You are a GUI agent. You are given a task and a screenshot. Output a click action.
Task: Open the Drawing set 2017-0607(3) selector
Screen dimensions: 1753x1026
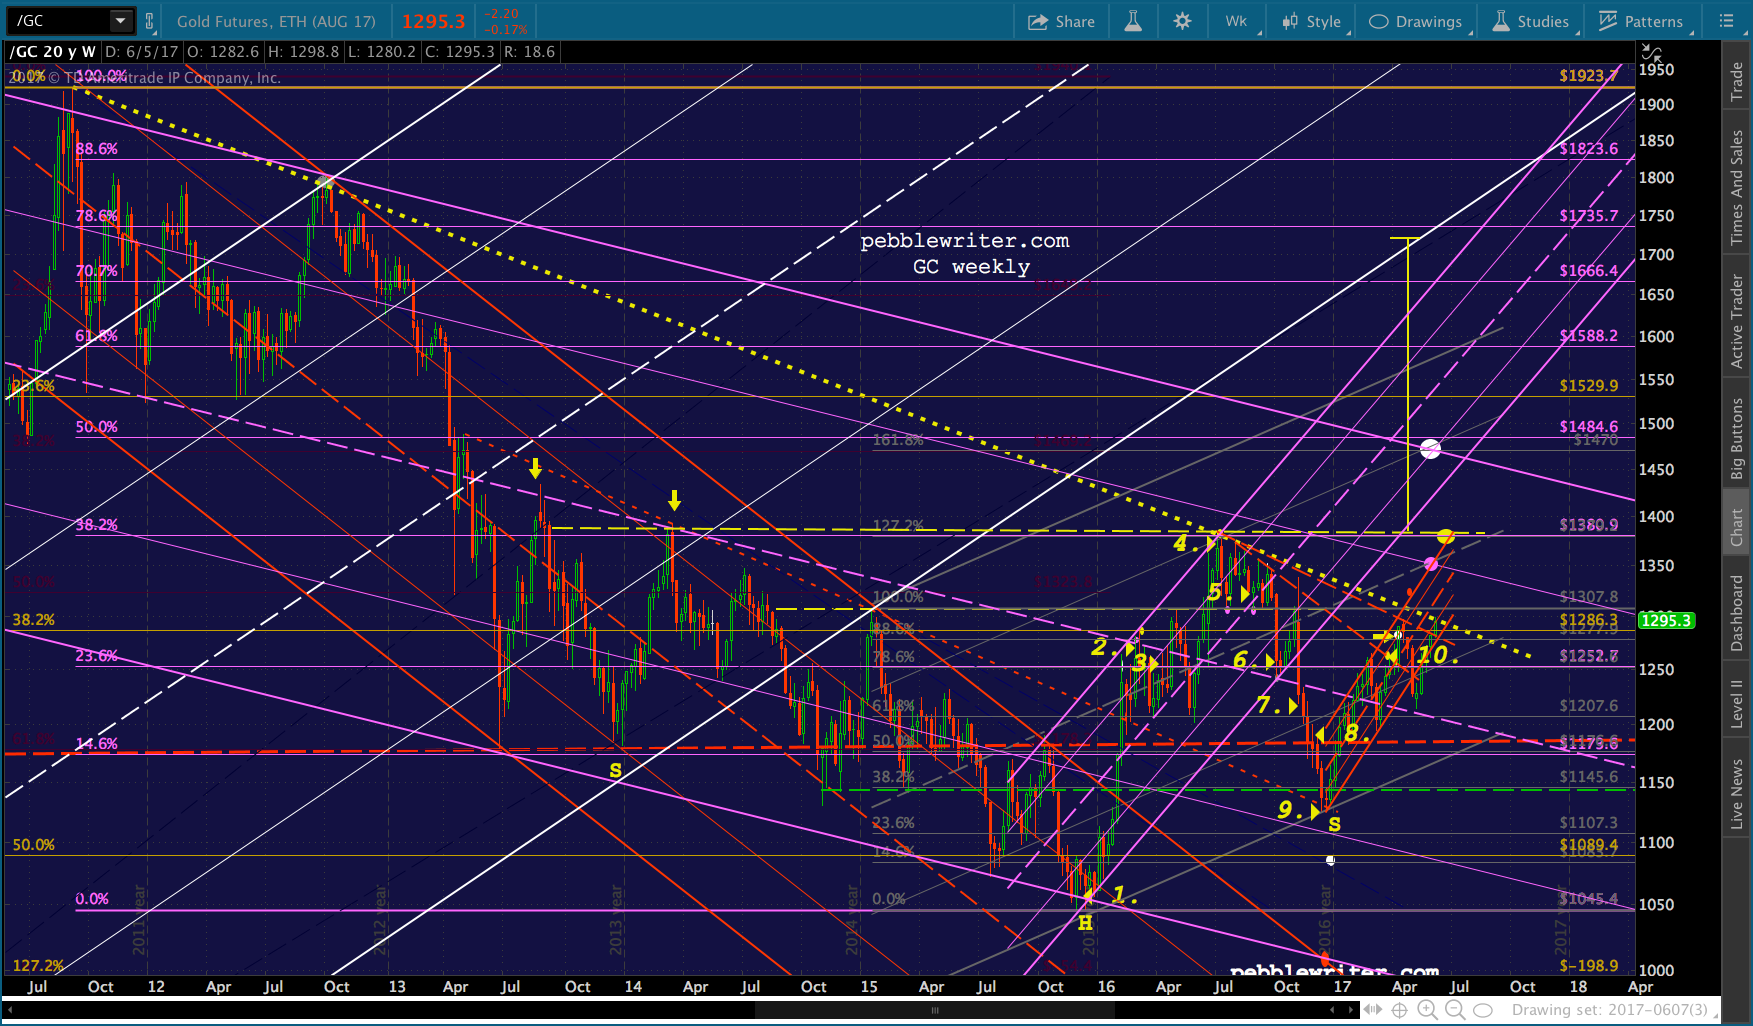coord(1609,1010)
